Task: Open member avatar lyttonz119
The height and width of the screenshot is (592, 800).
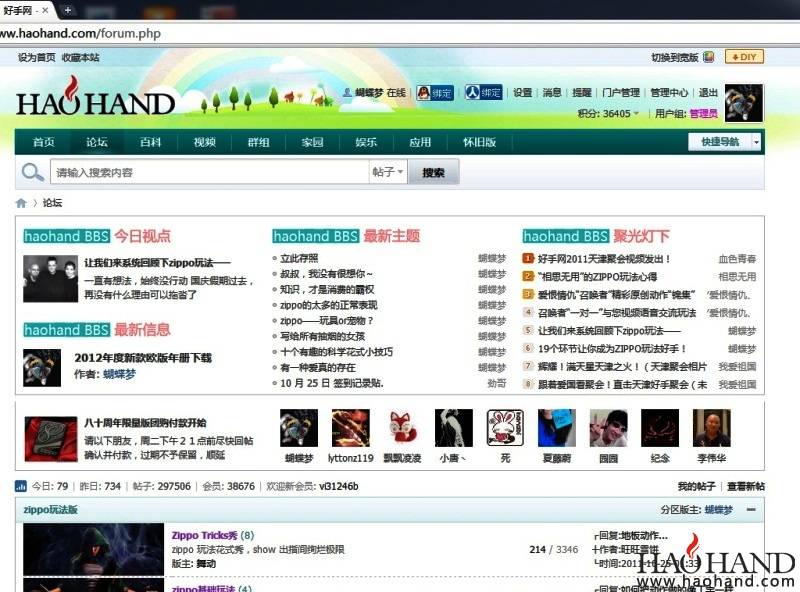Action: click(351, 428)
